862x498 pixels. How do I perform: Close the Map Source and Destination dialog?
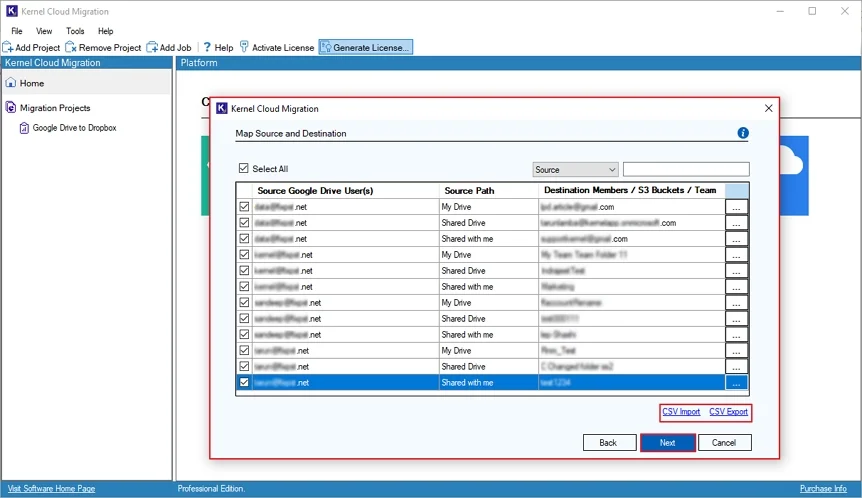coord(769,108)
